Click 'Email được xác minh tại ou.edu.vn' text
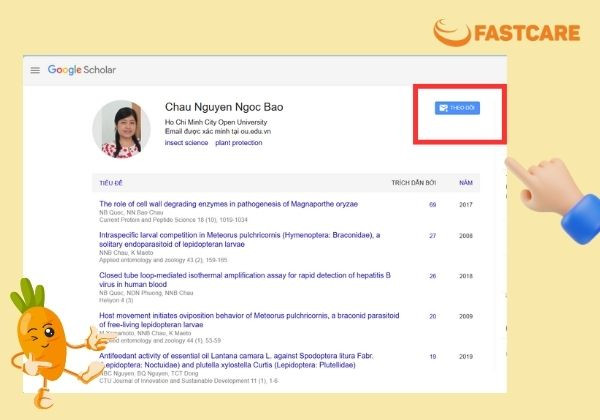Viewport: 600px width, 420px height. click(x=218, y=131)
